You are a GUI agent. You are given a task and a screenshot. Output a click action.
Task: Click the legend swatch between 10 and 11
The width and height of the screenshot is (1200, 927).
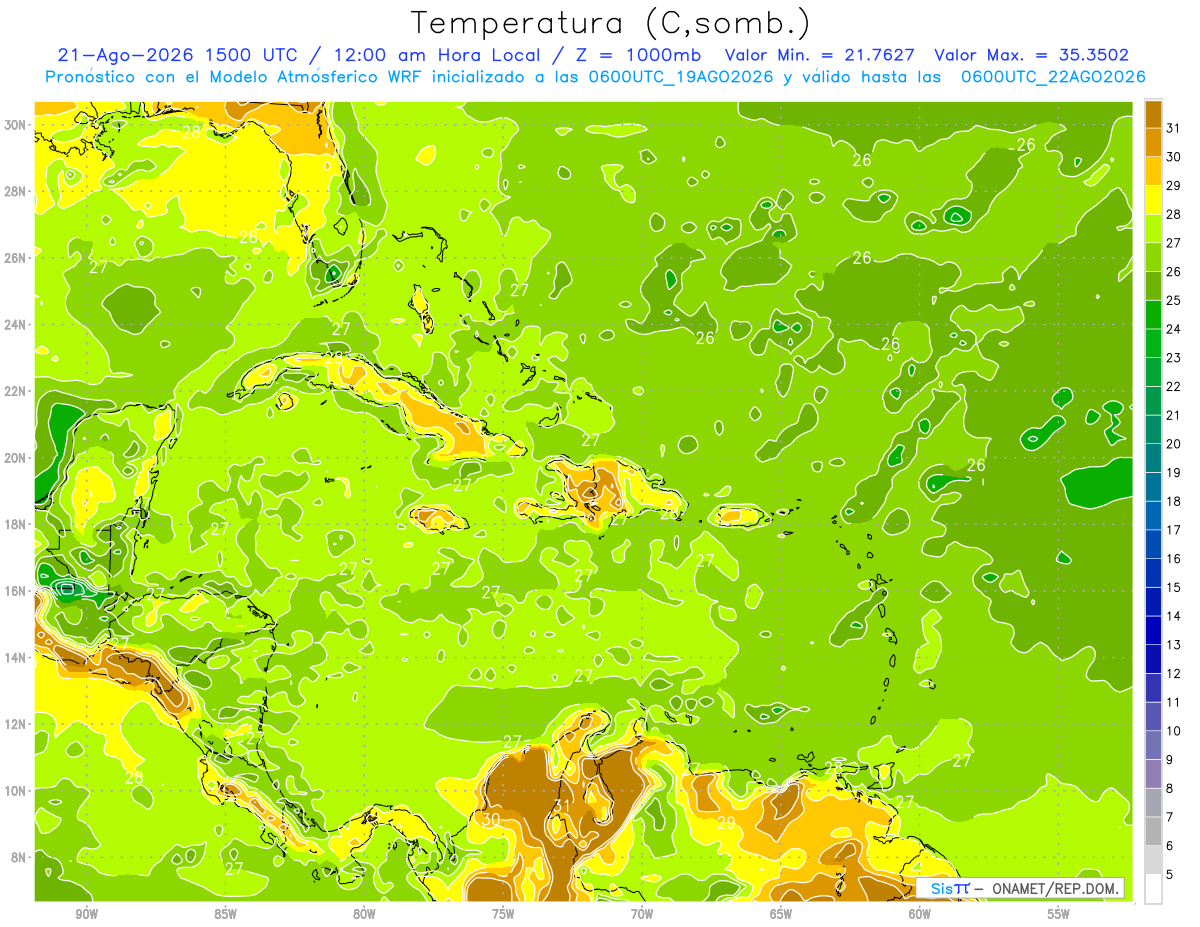click(1153, 716)
